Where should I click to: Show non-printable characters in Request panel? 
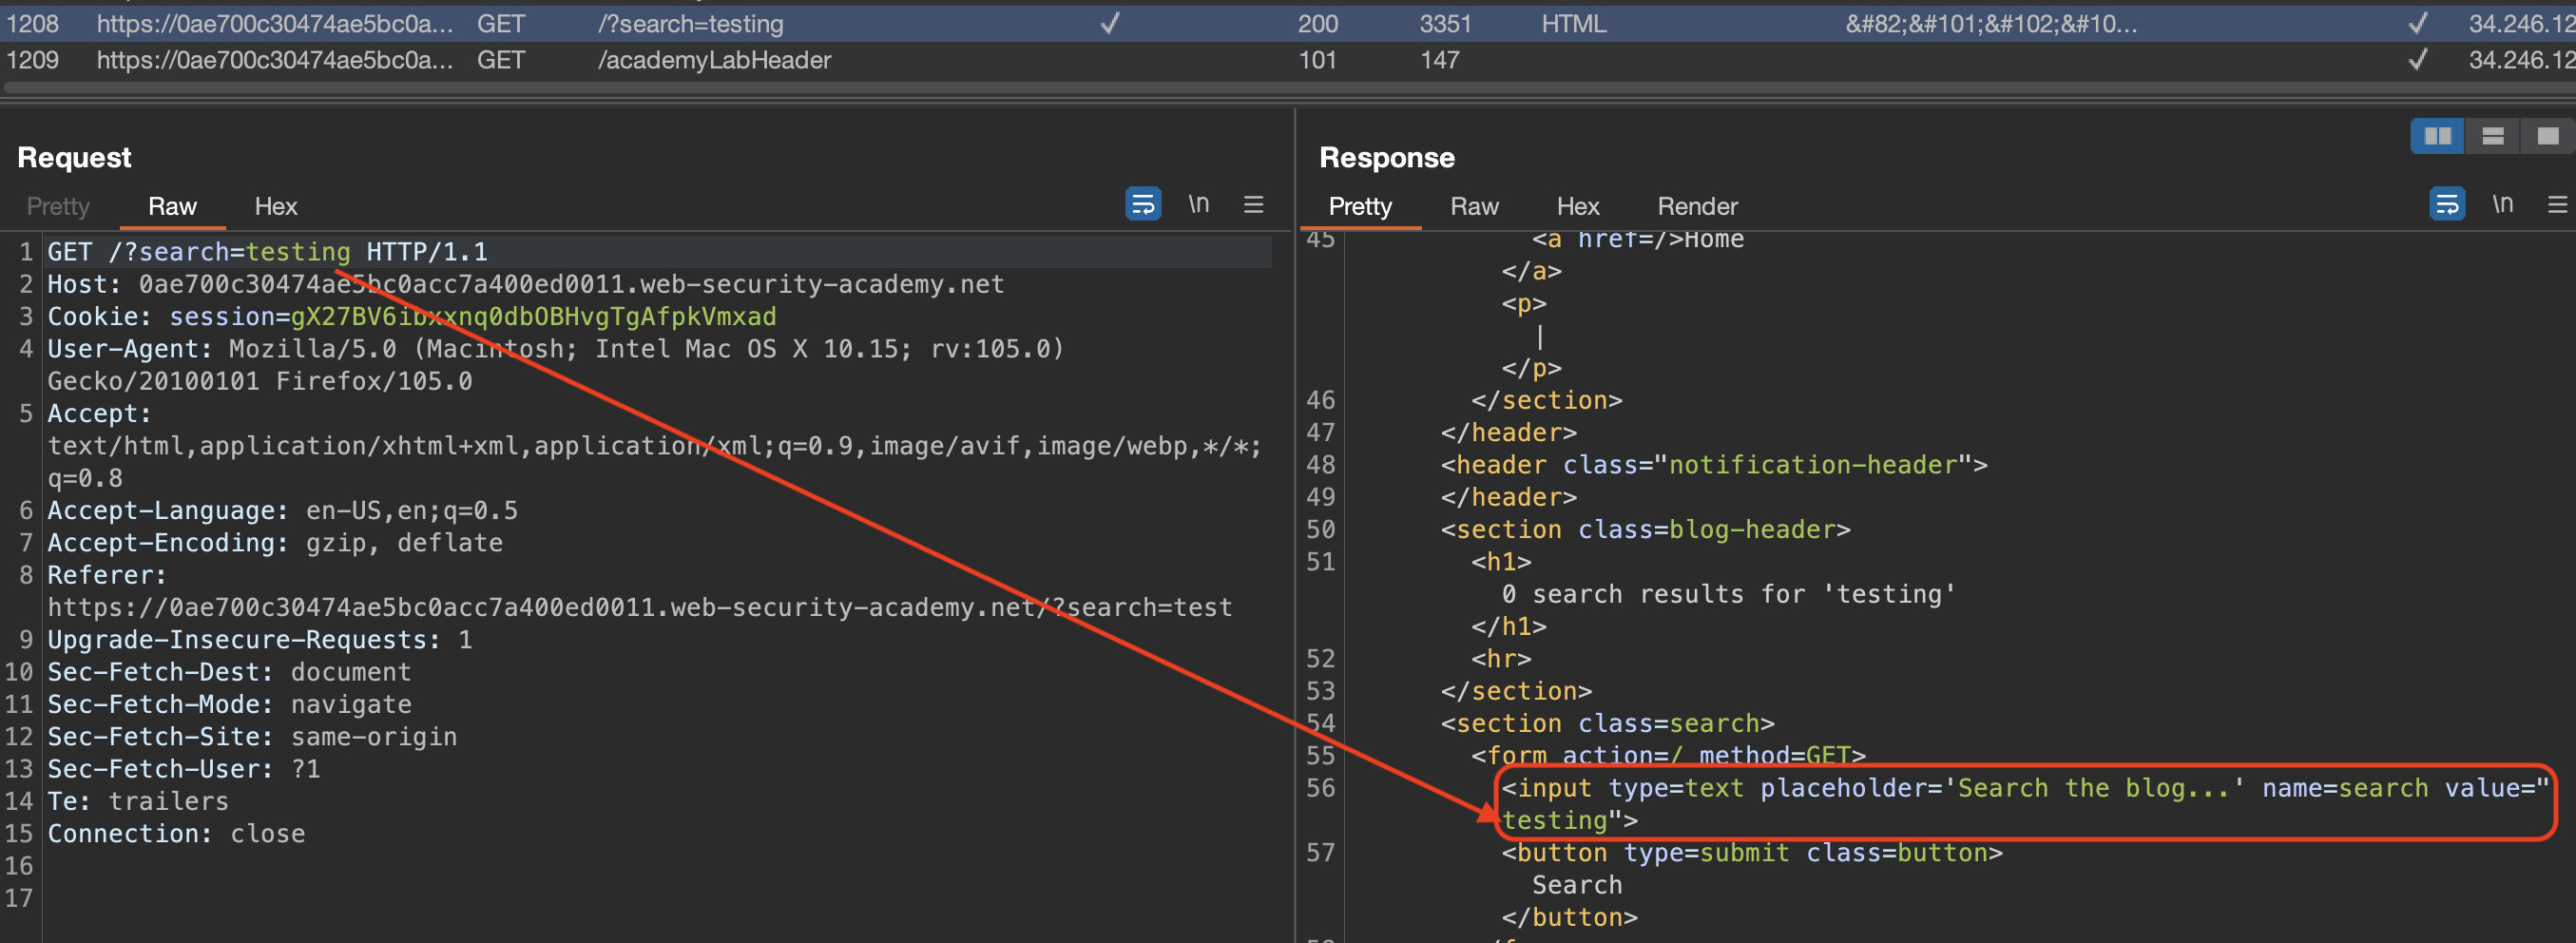pos(1198,204)
